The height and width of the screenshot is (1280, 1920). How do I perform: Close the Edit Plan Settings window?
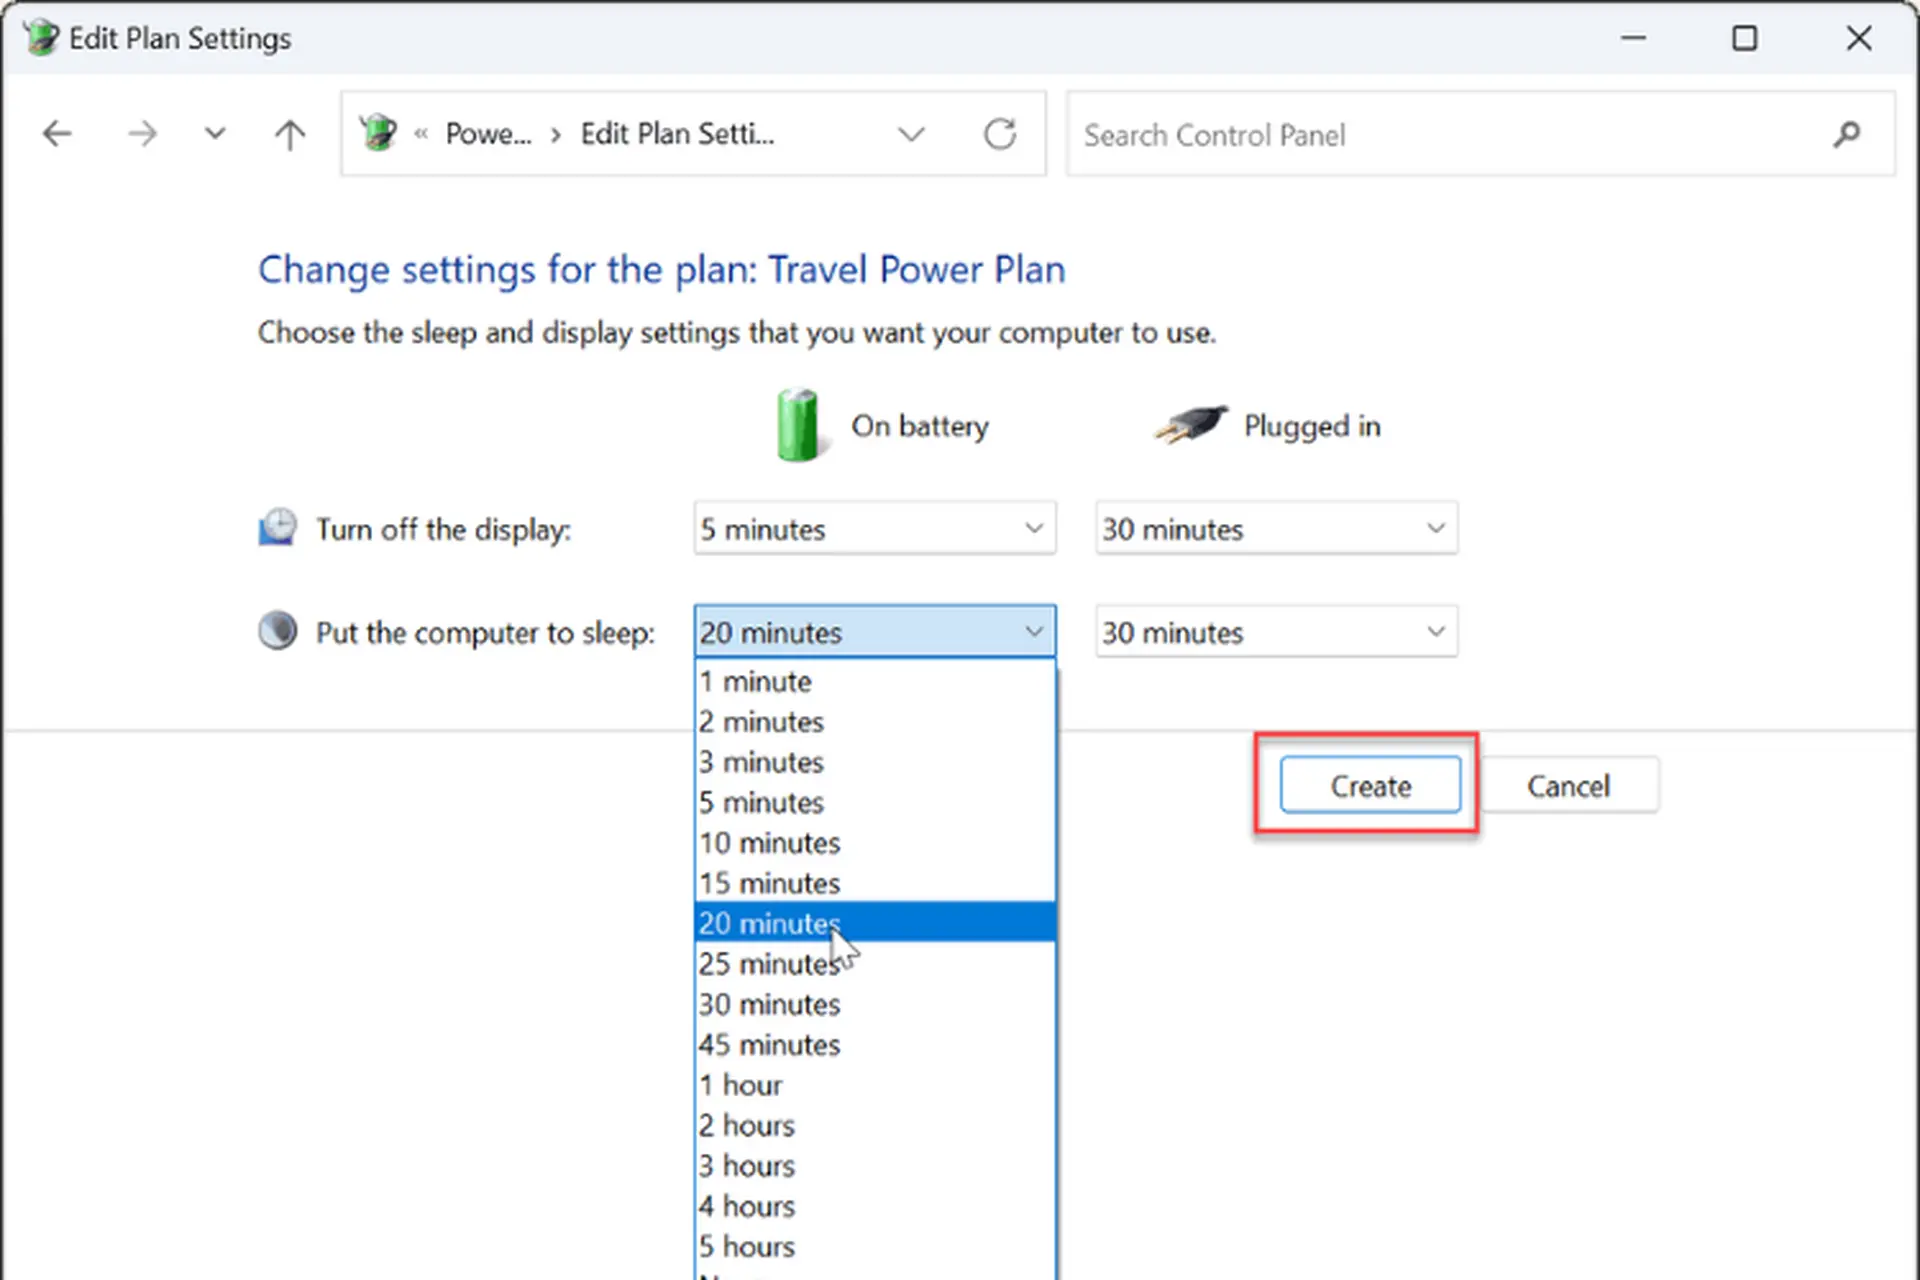point(1859,38)
